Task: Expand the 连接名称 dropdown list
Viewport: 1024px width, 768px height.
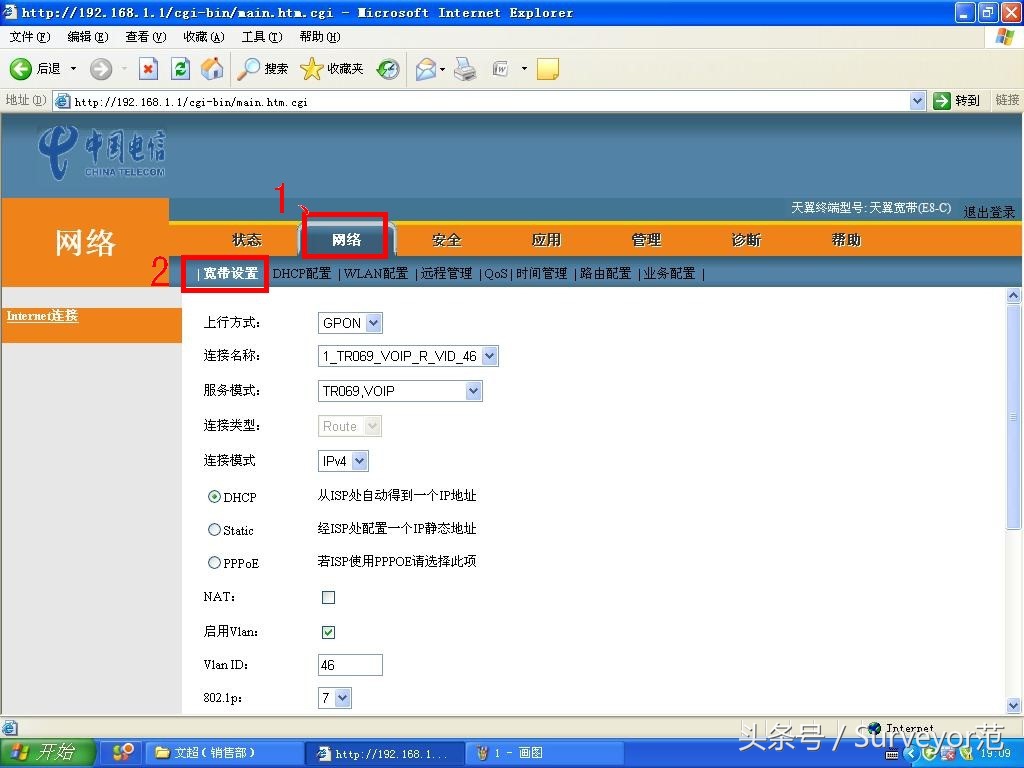Action: tap(489, 355)
